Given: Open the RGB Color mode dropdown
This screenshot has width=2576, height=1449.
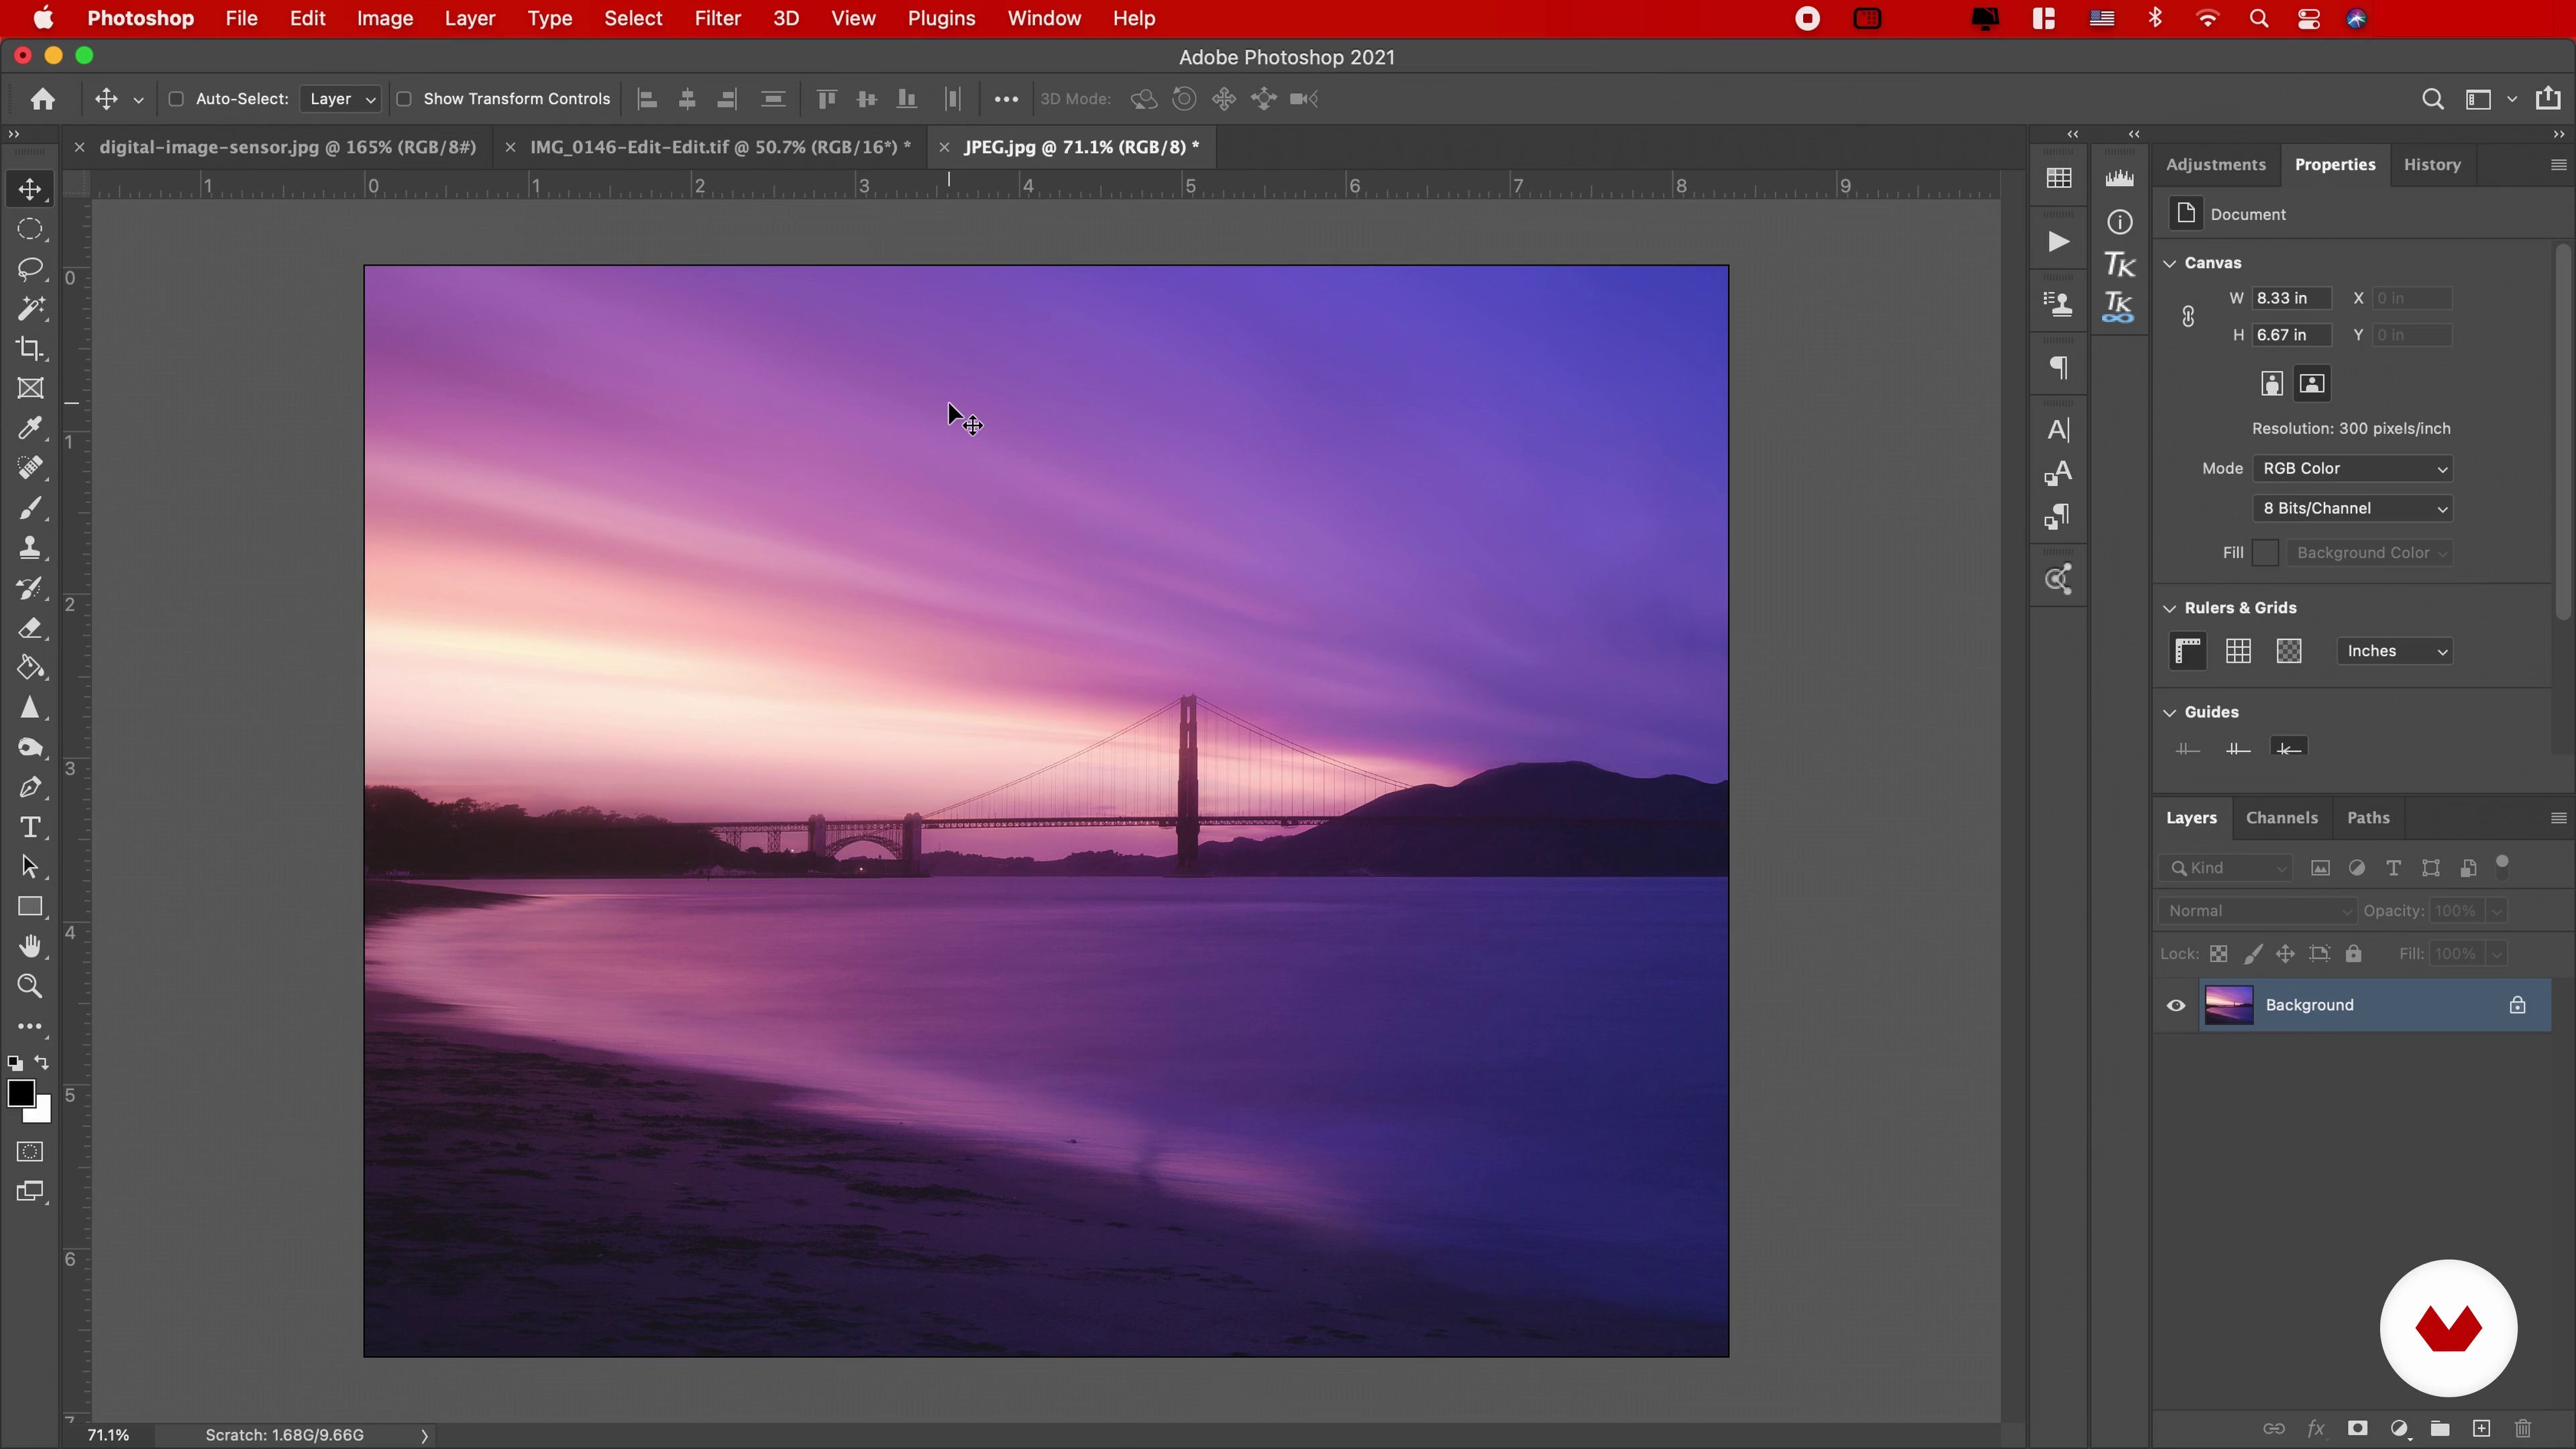Looking at the screenshot, I should [2352, 468].
